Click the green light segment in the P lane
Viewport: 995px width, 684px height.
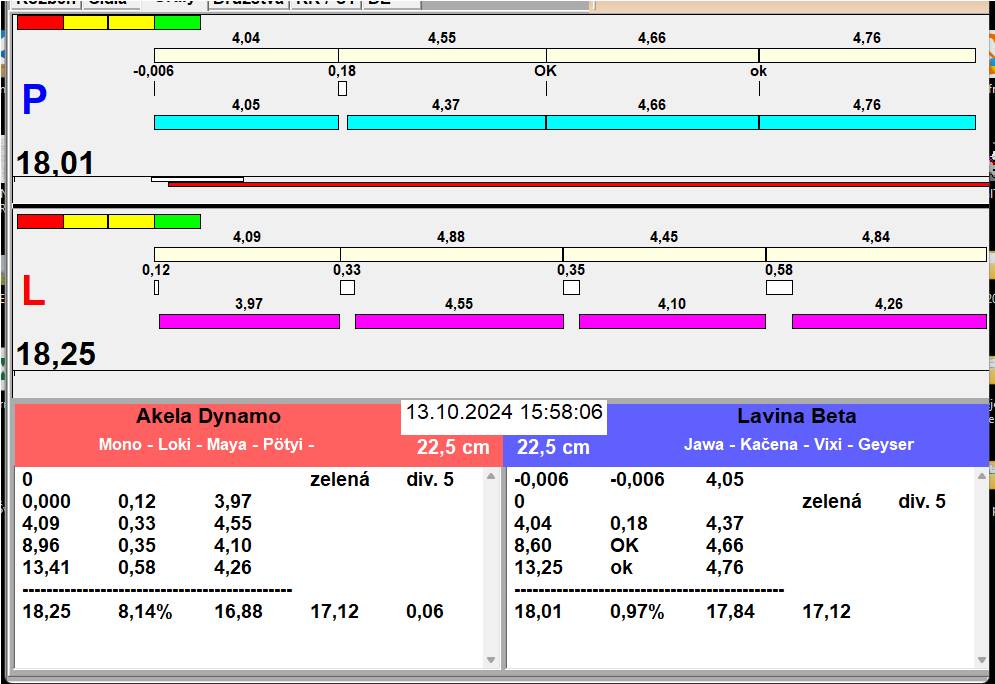coord(177,22)
